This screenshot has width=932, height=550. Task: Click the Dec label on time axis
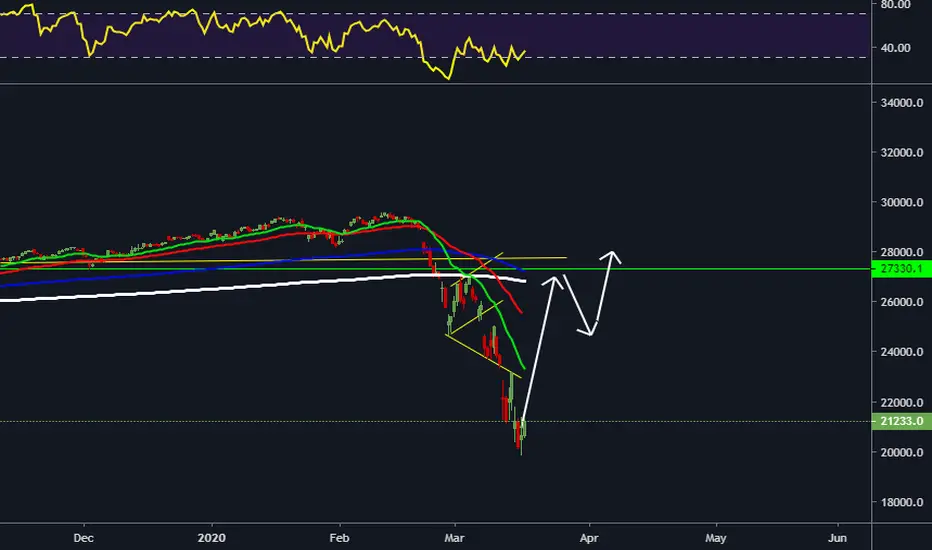coord(83,538)
